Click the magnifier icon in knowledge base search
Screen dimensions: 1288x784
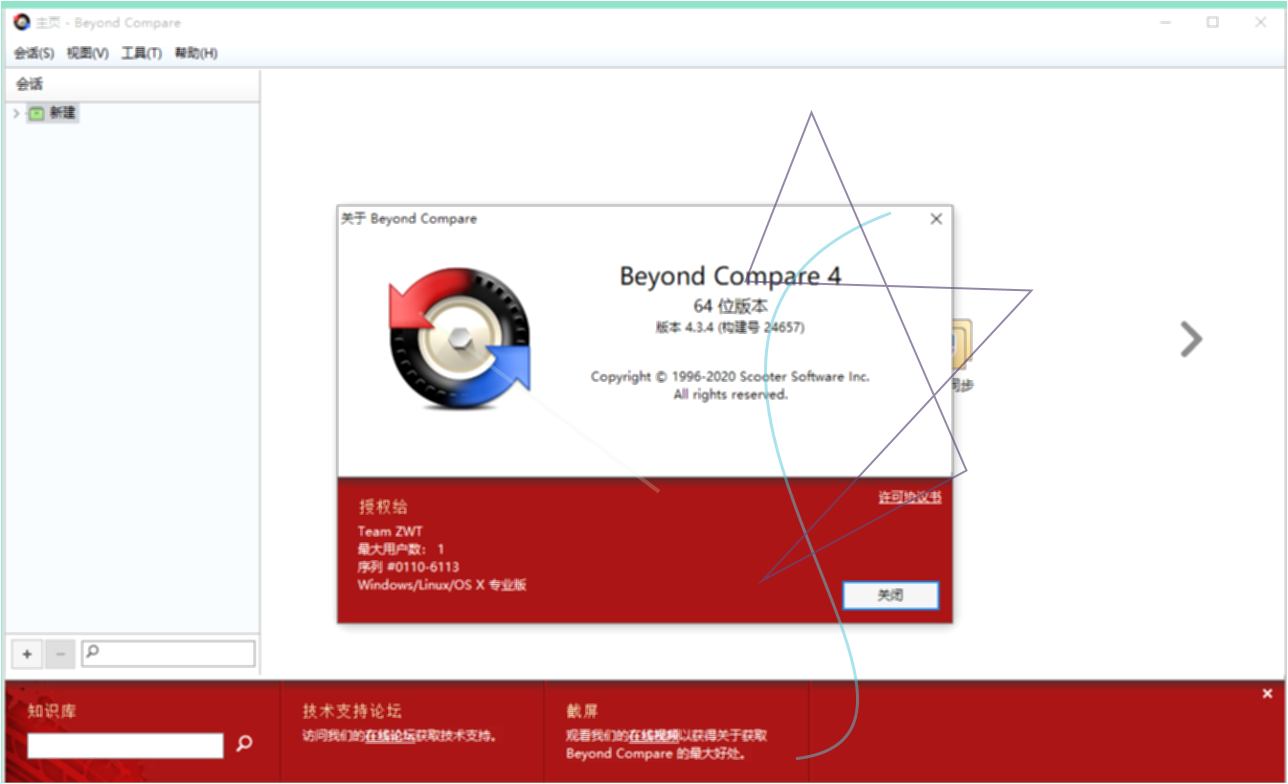(x=243, y=744)
